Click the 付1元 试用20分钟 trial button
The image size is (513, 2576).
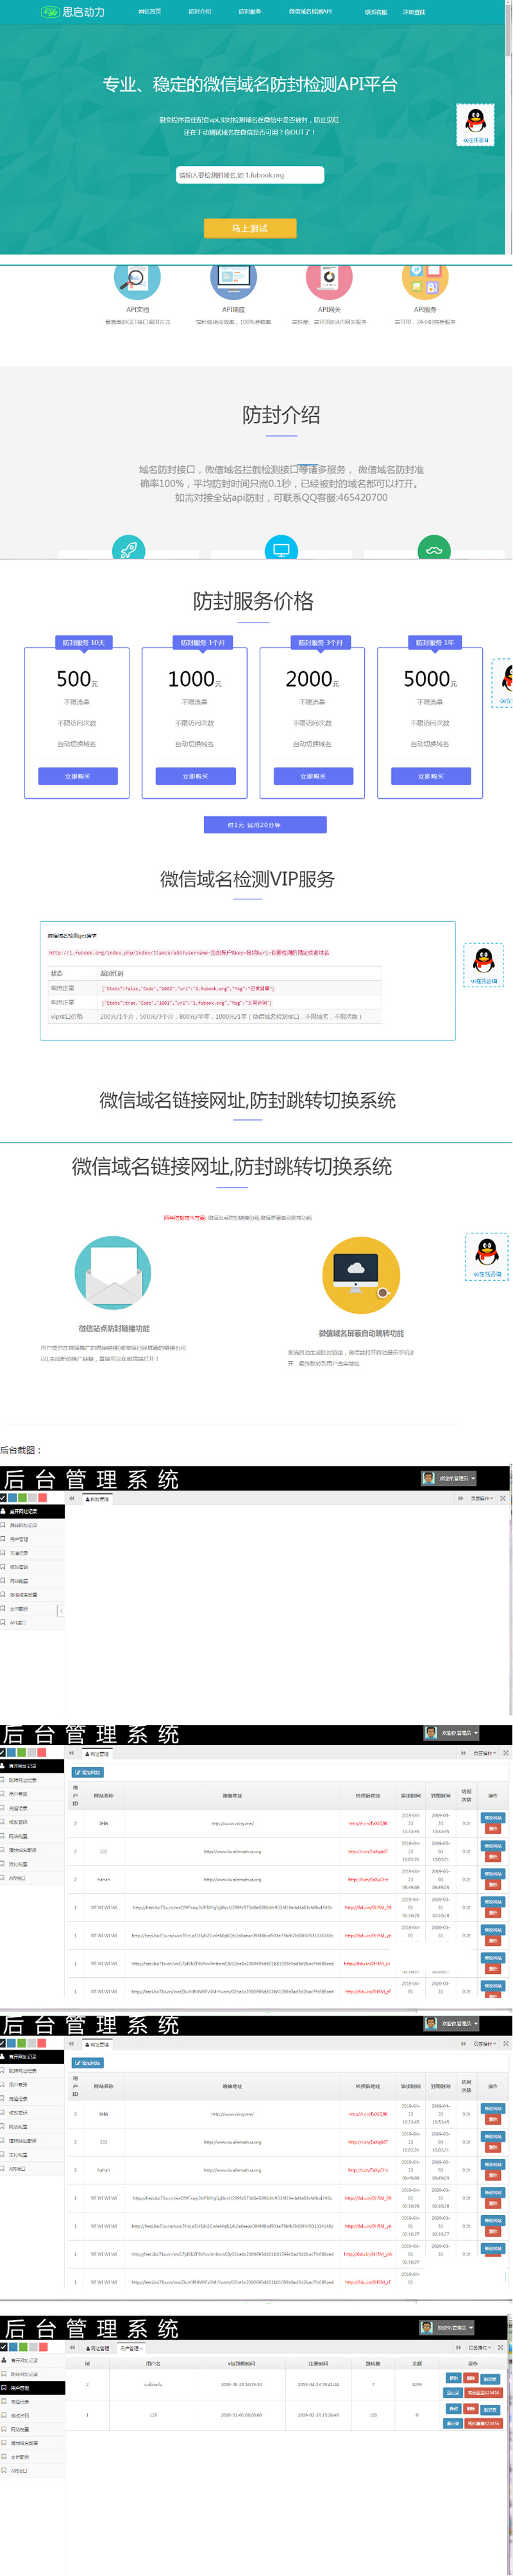(x=264, y=825)
